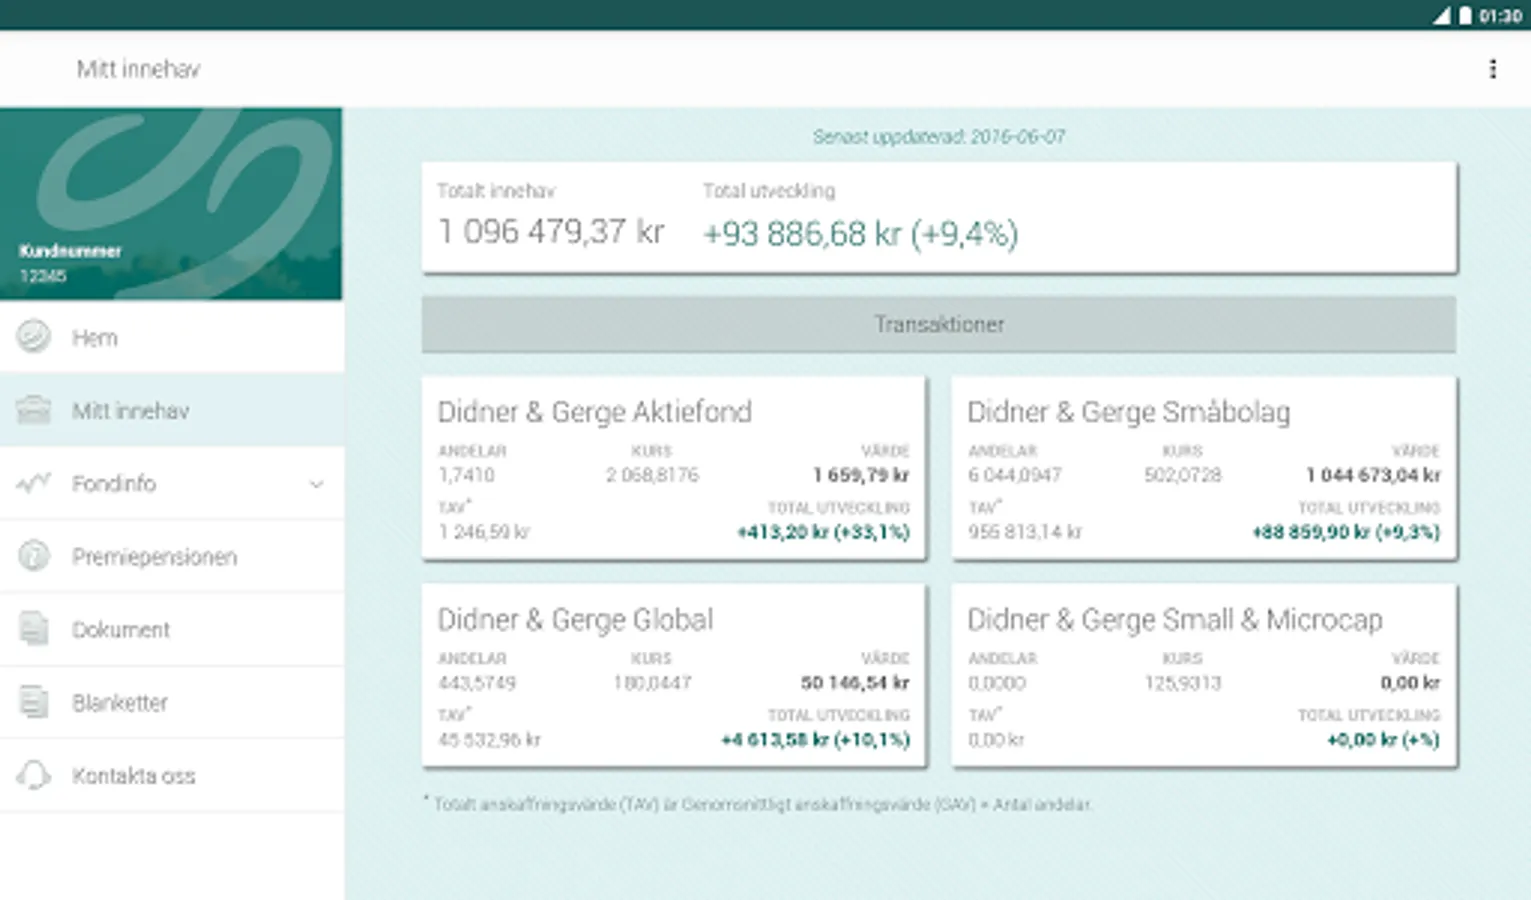Click Small & Microcap development +0,00 kr
The height and width of the screenshot is (900, 1531).
1383,740
